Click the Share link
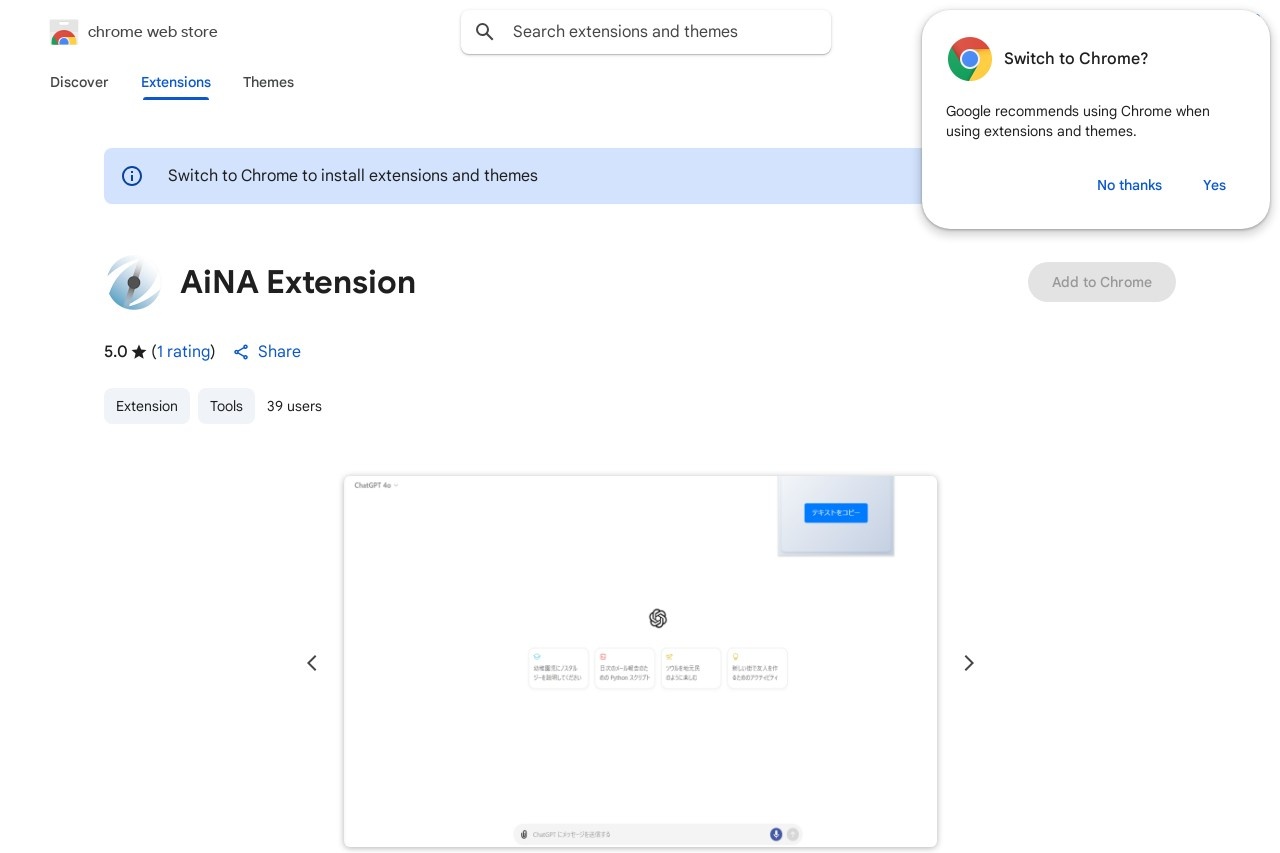 click(279, 352)
